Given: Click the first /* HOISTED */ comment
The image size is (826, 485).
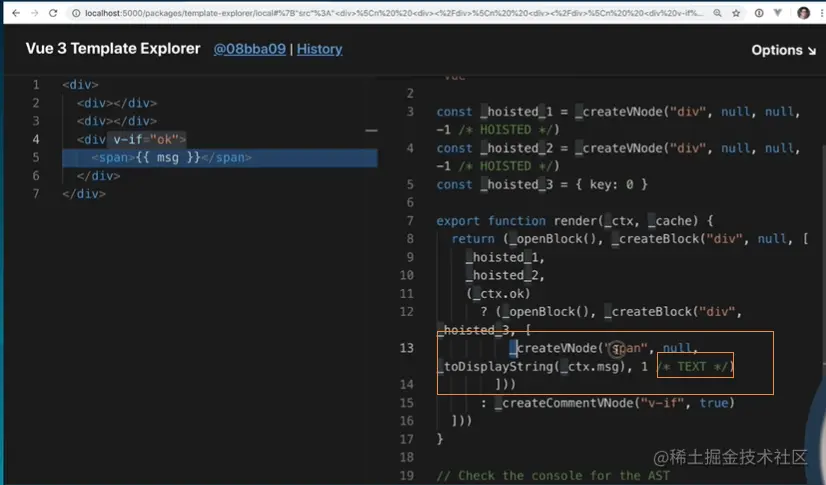Looking at the screenshot, I should (x=508, y=130).
